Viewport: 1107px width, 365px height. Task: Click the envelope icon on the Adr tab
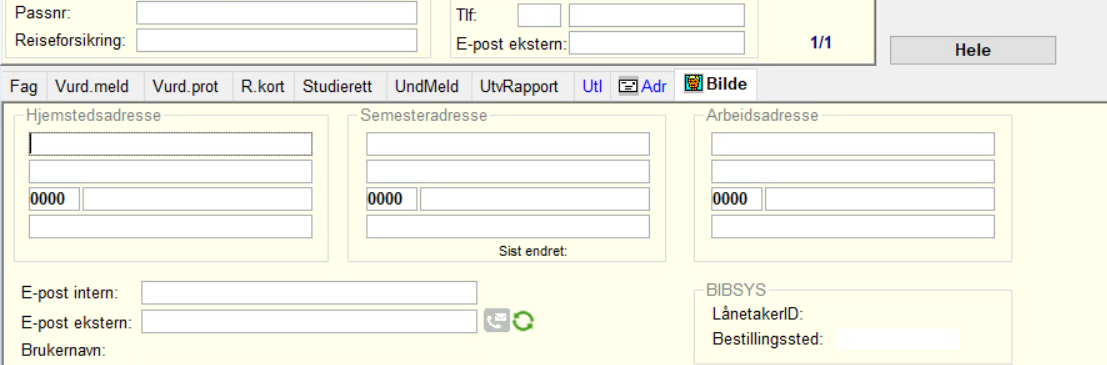click(628, 86)
